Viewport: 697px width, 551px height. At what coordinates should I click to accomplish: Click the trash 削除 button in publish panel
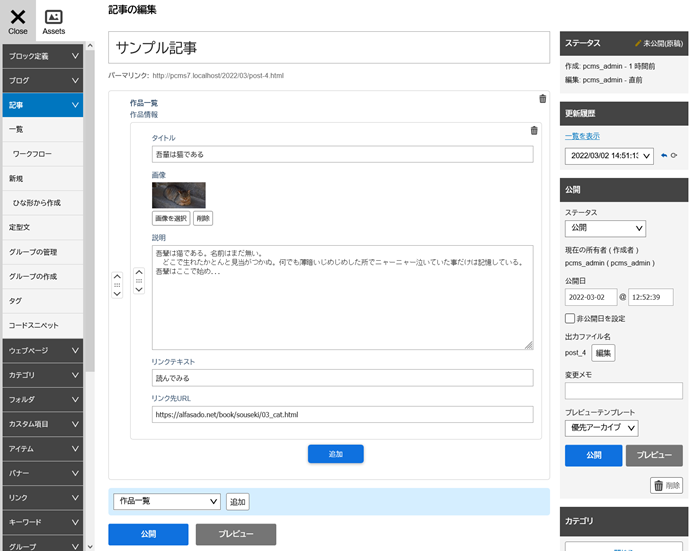coord(666,485)
